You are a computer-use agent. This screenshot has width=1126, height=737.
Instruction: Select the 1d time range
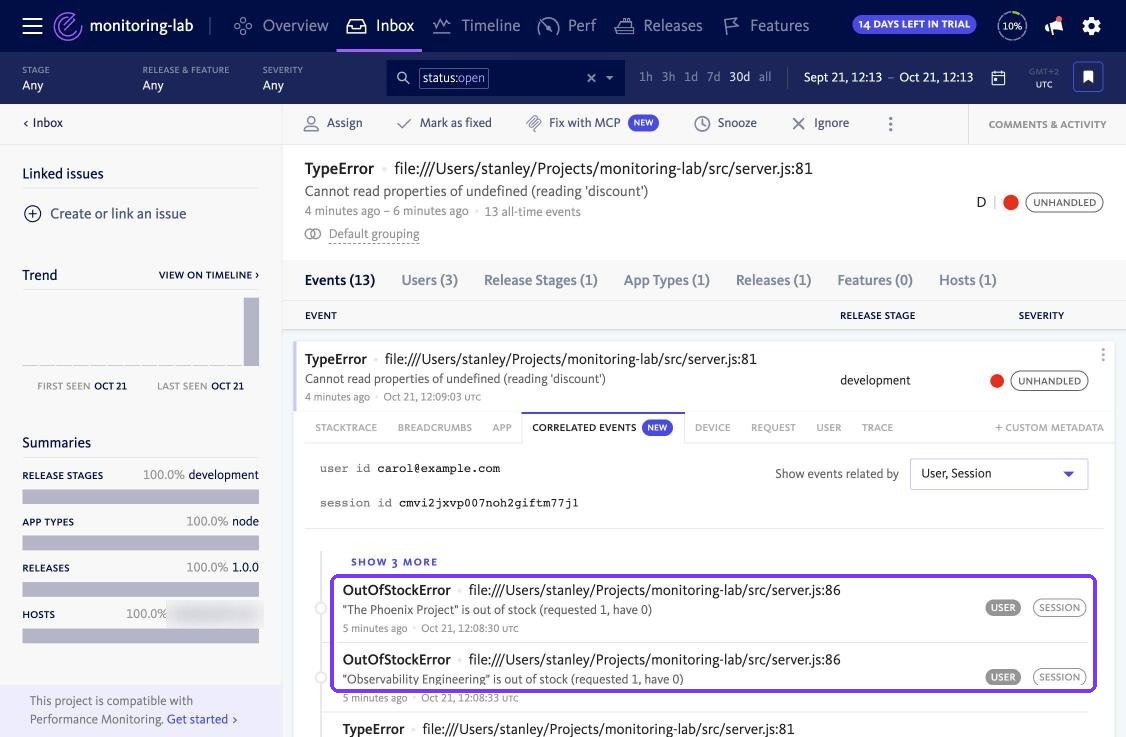point(691,77)
